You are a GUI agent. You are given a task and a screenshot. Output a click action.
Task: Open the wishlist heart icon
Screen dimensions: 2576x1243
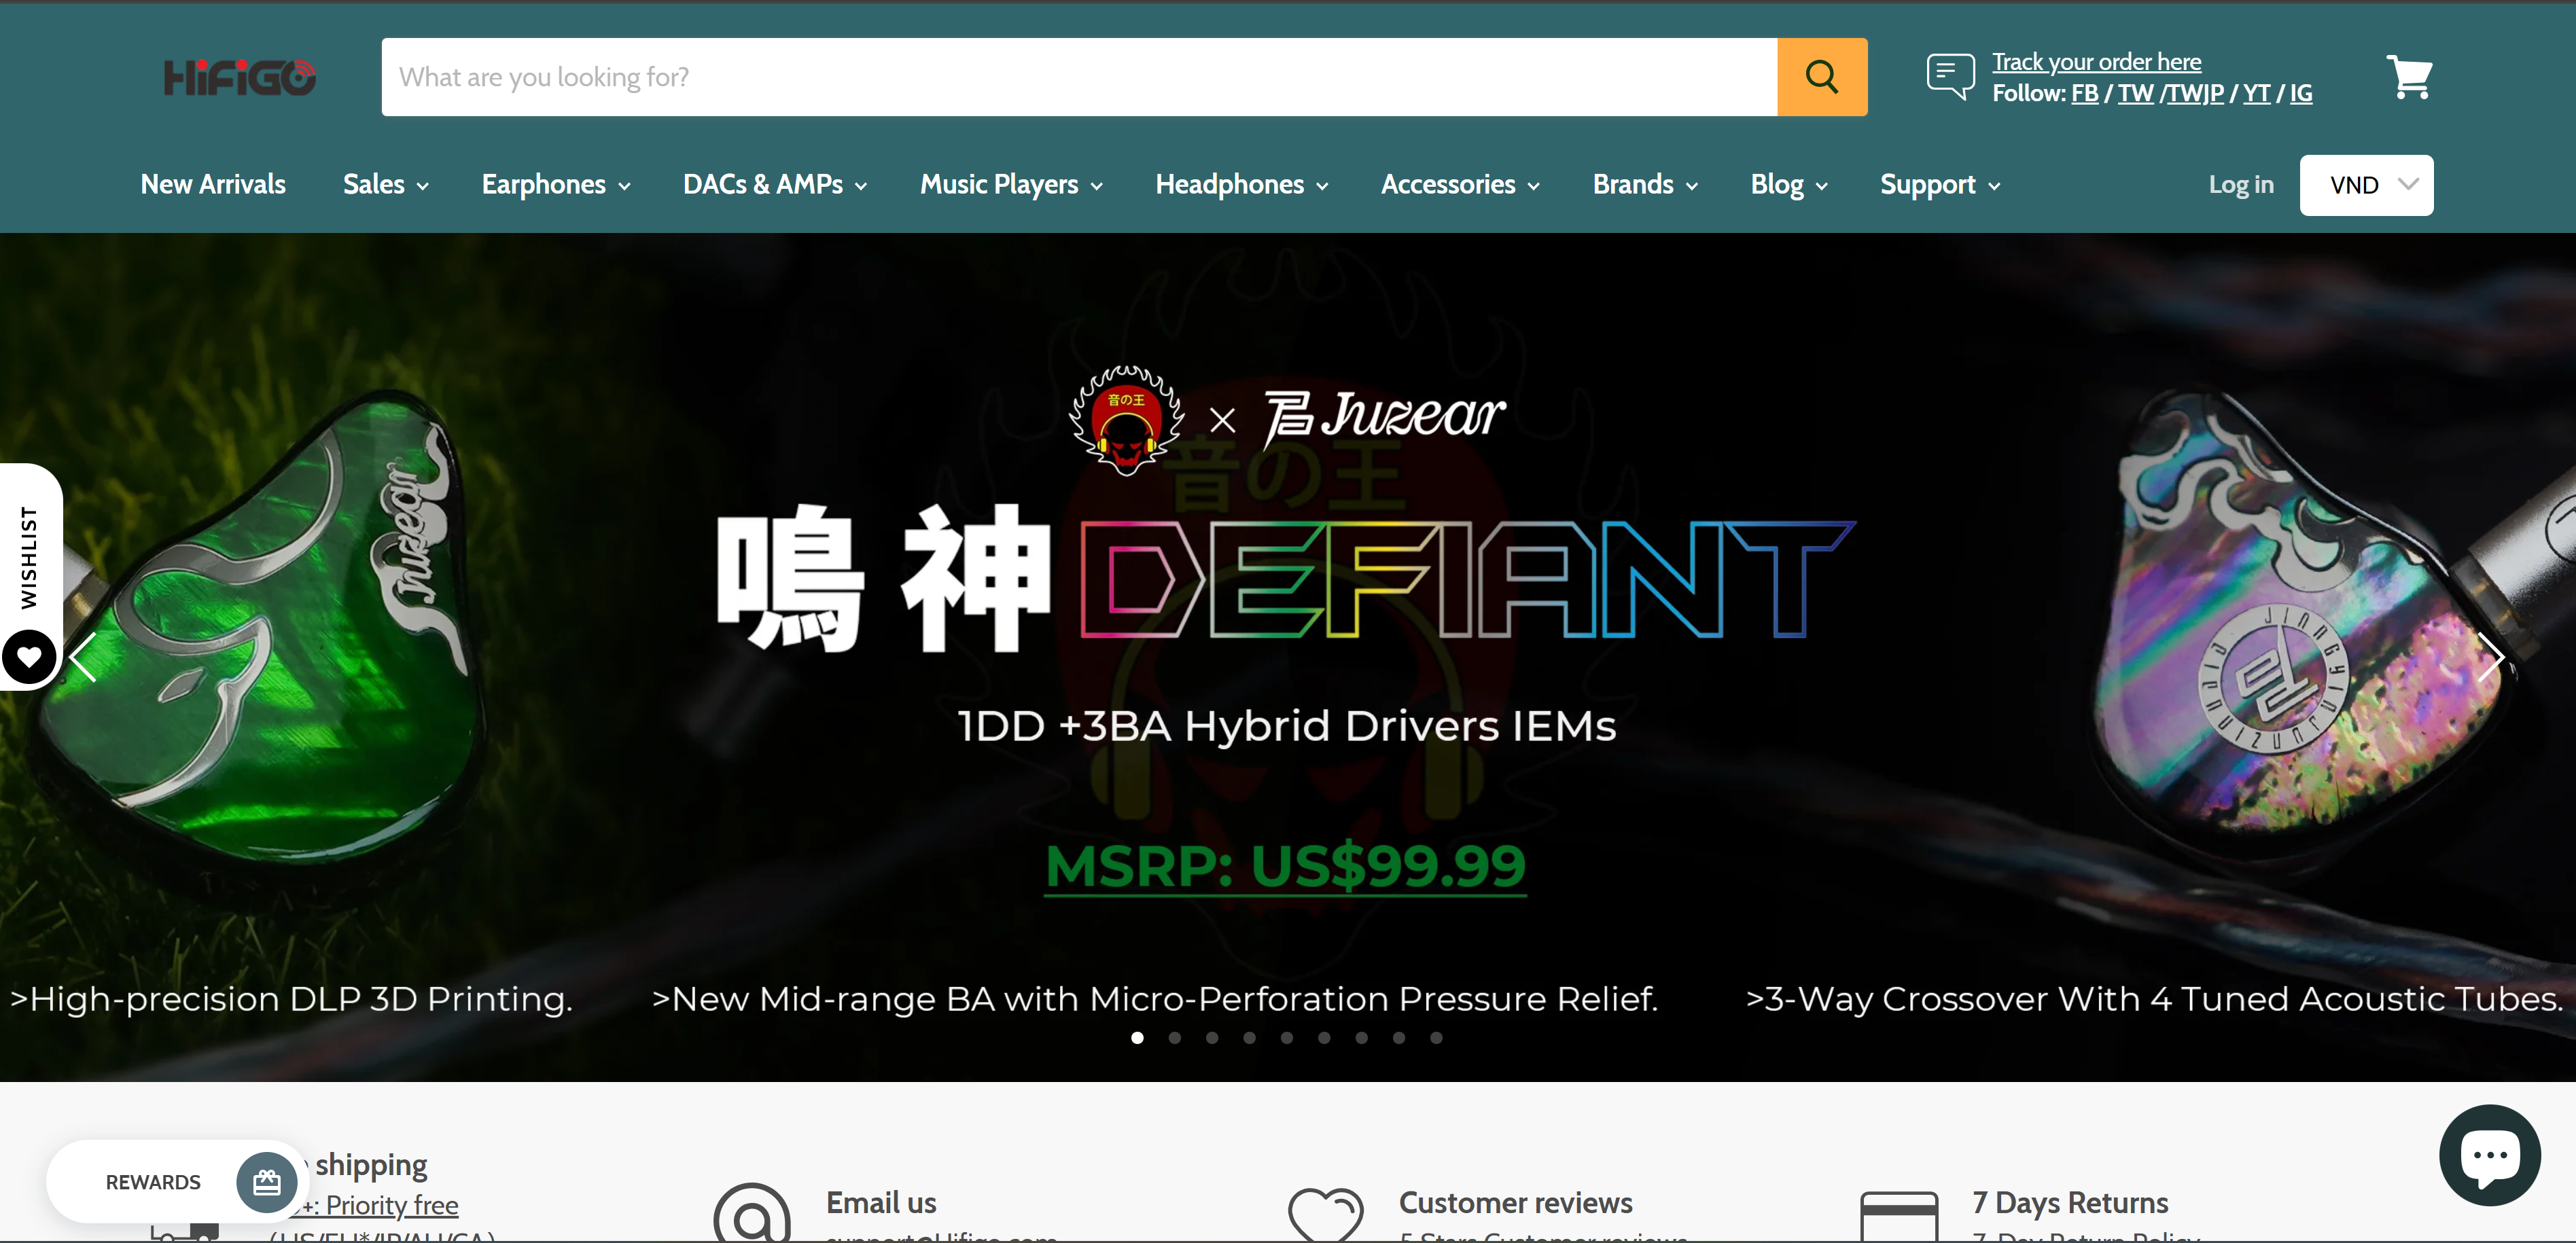[x=29, y=657]
